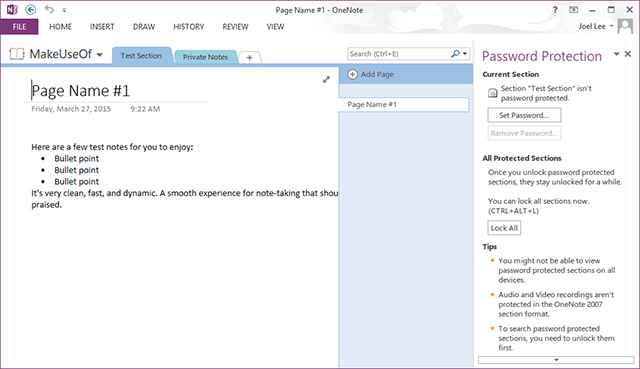Undo the last action

49,9
